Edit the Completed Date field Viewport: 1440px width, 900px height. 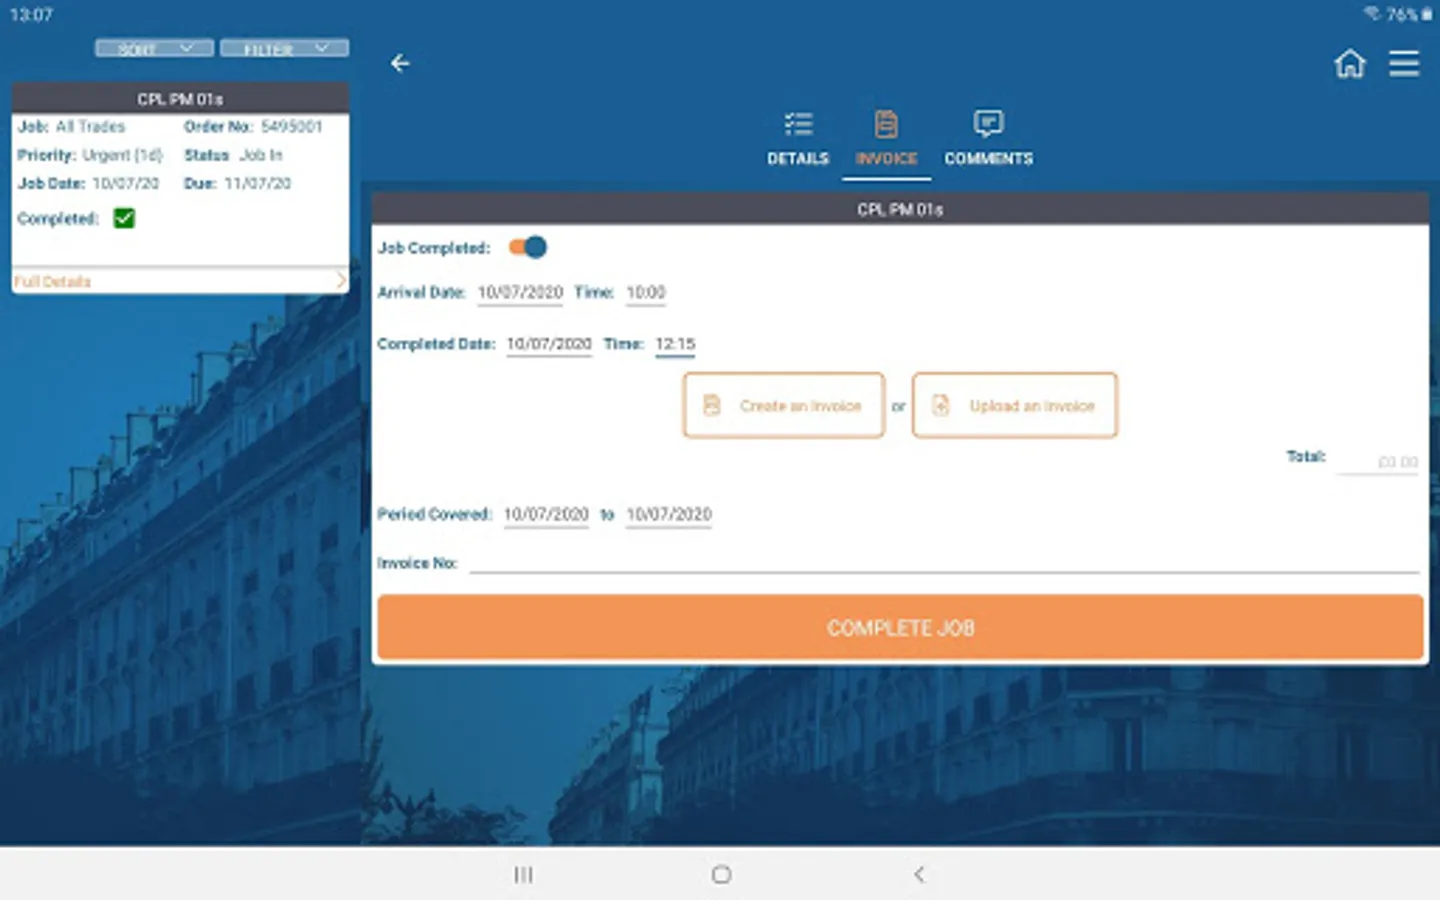[x=549, y=344]
